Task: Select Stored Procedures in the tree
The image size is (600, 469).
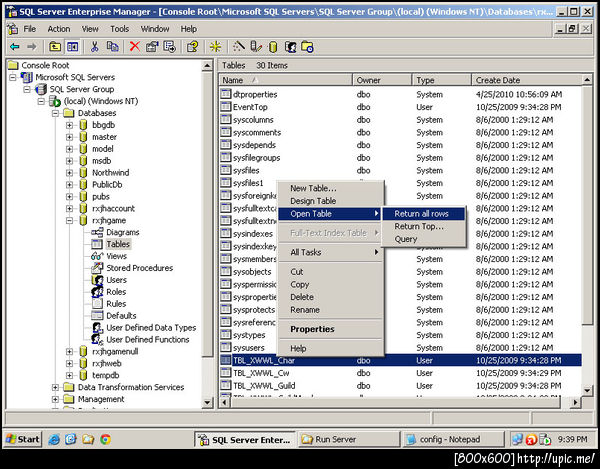Action: [x=139, y=268]
